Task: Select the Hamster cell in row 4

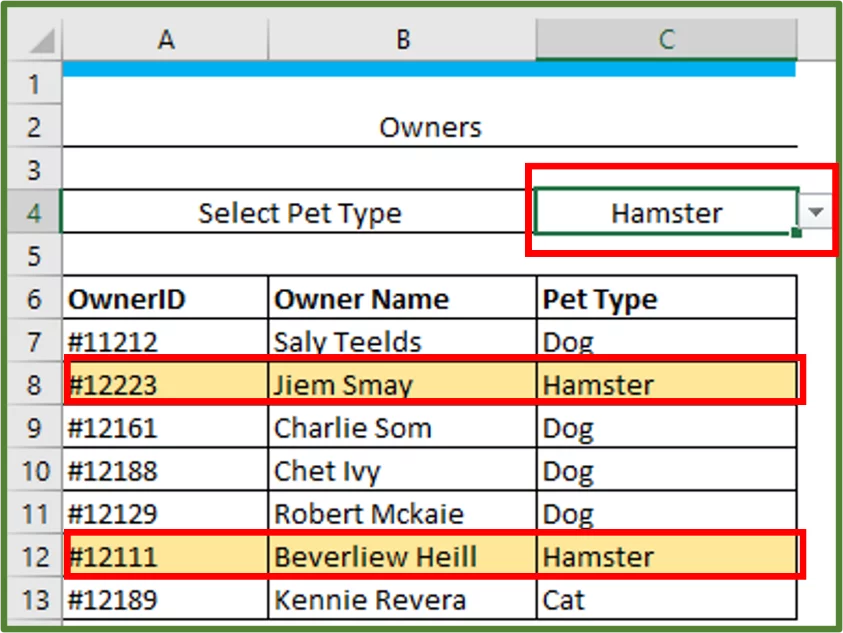Action: pos(666,212)
